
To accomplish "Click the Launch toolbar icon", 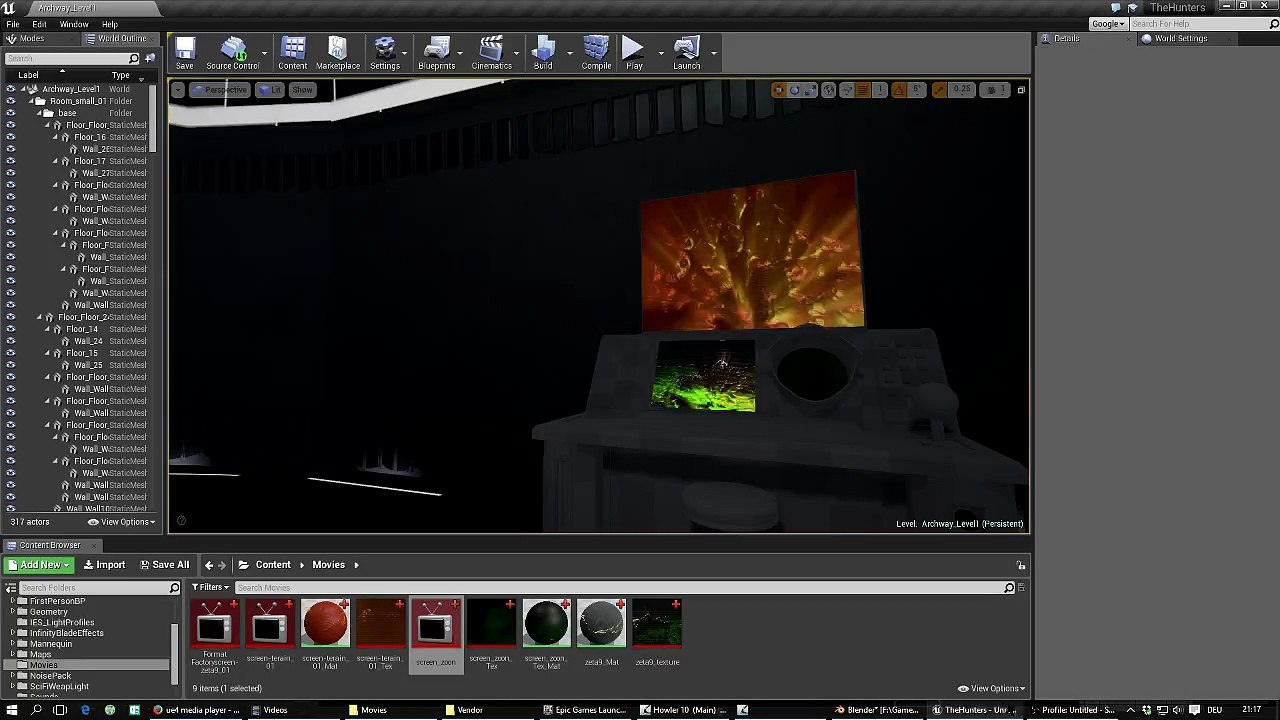I will coord(686,52).
